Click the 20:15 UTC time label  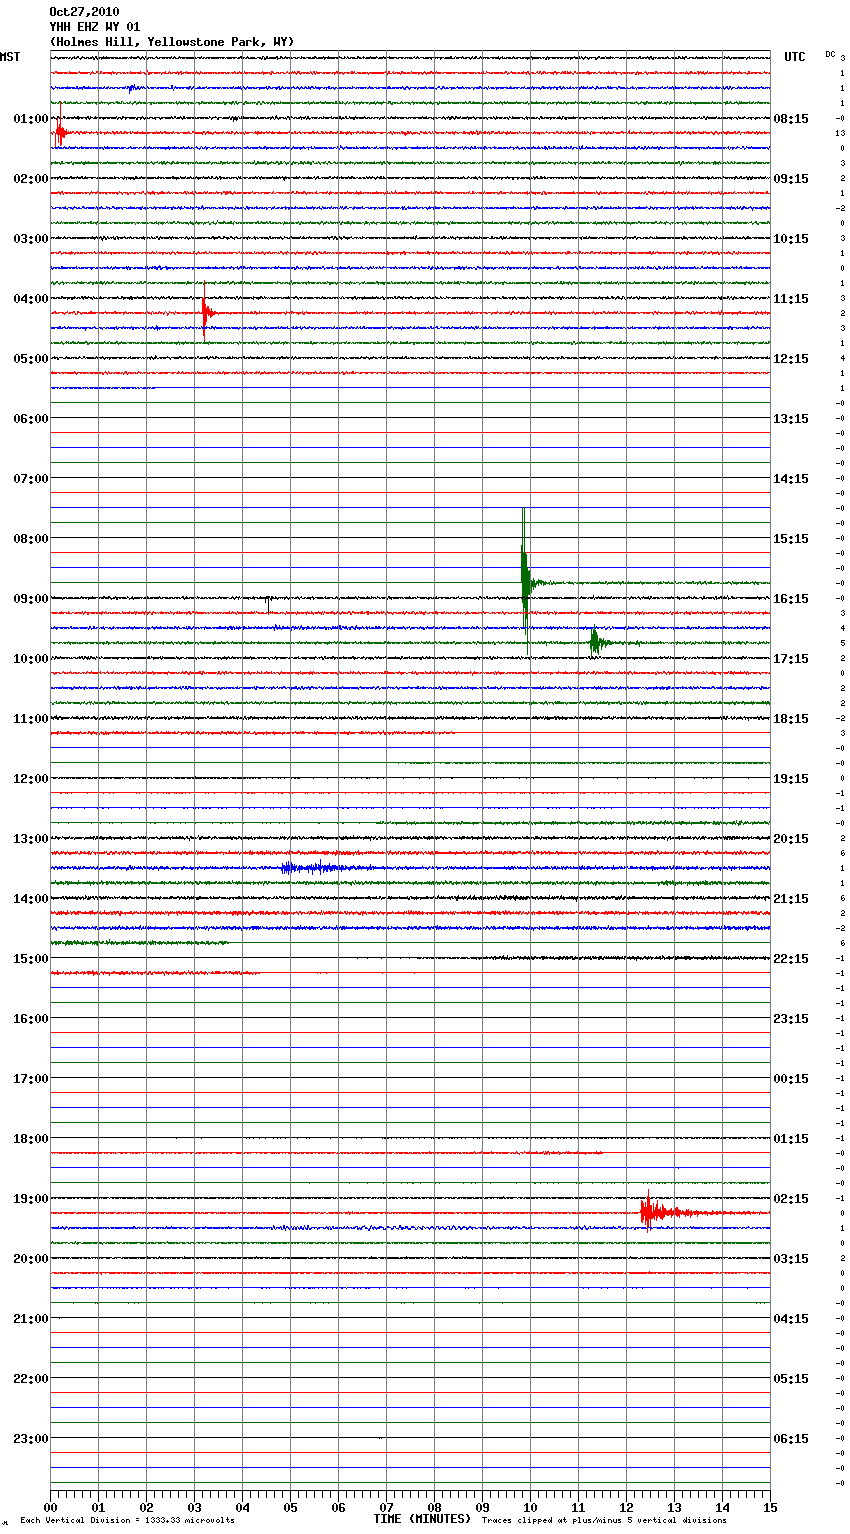(x=791, y=839)
